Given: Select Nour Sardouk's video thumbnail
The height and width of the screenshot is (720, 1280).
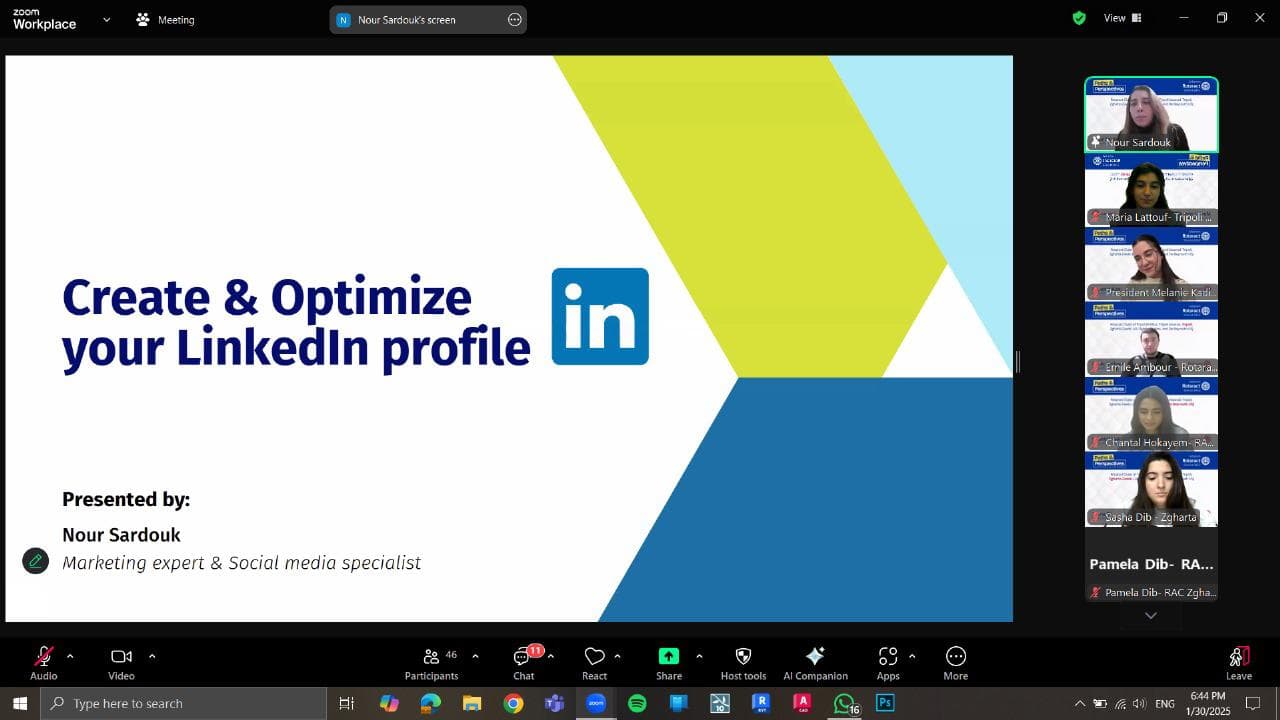Looking at the screenshot, I should pos(1151,114).
